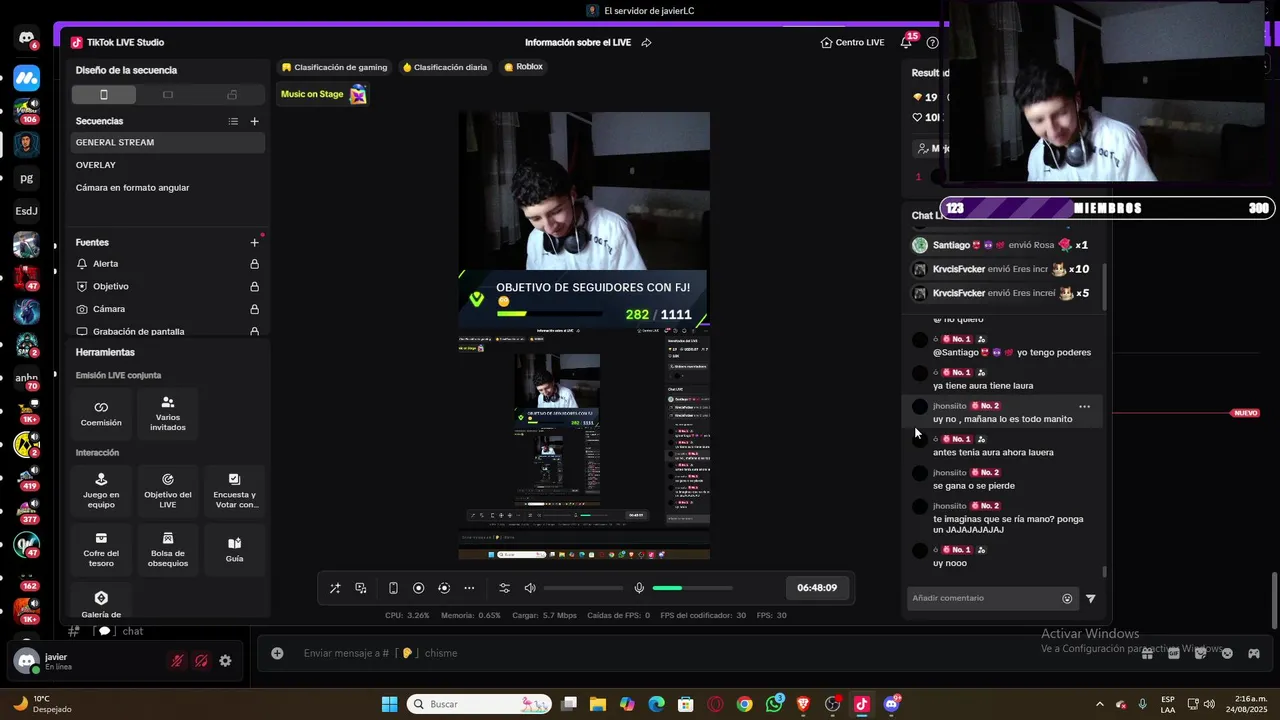Select the landscape layout button
Viewport: 1280px width, 720px height.
[x=168, y=95]
